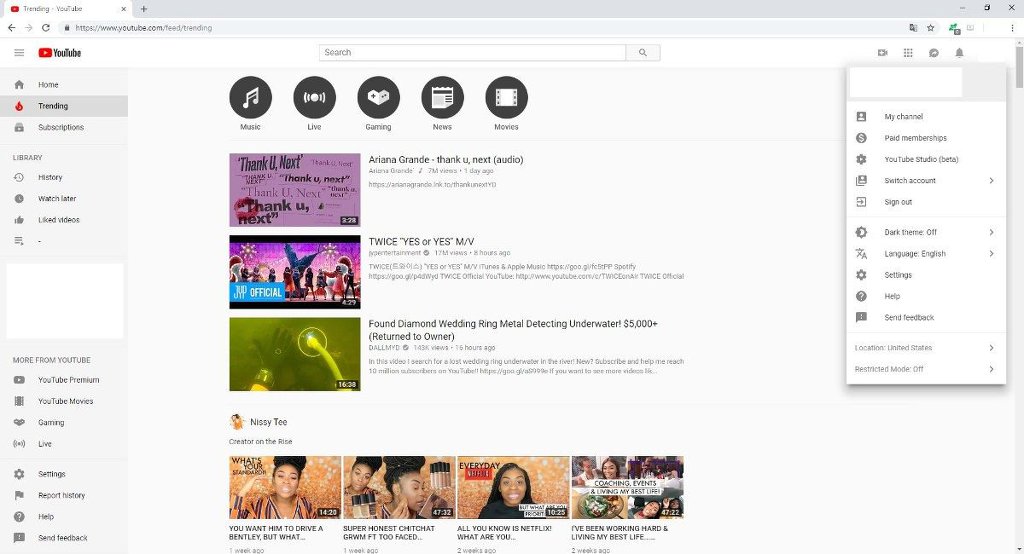Open the messages chat bubble icon
The width and height of the screenshot is (1024, 554).
pos(934,53)
